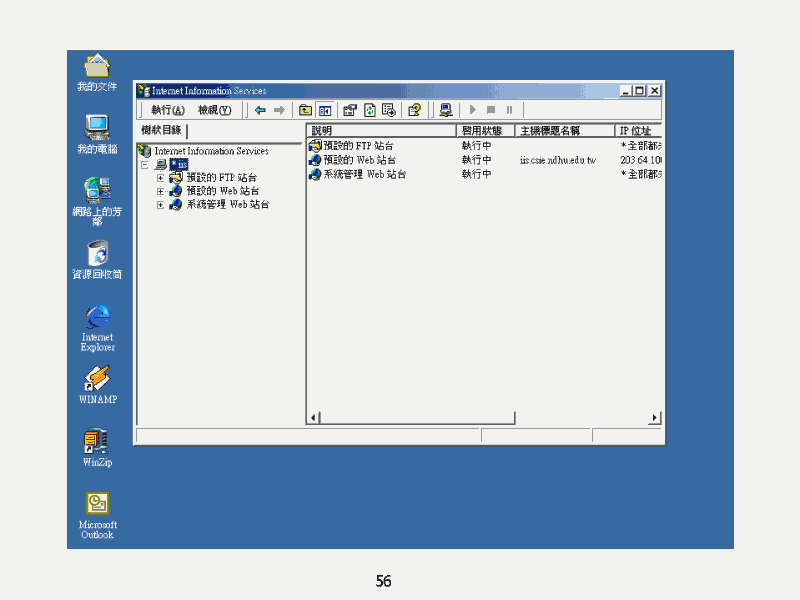This screenshot has width=800, height=600.
Task: Expand 系統管理 Web 站台 tree node
Action: point(160,205)
